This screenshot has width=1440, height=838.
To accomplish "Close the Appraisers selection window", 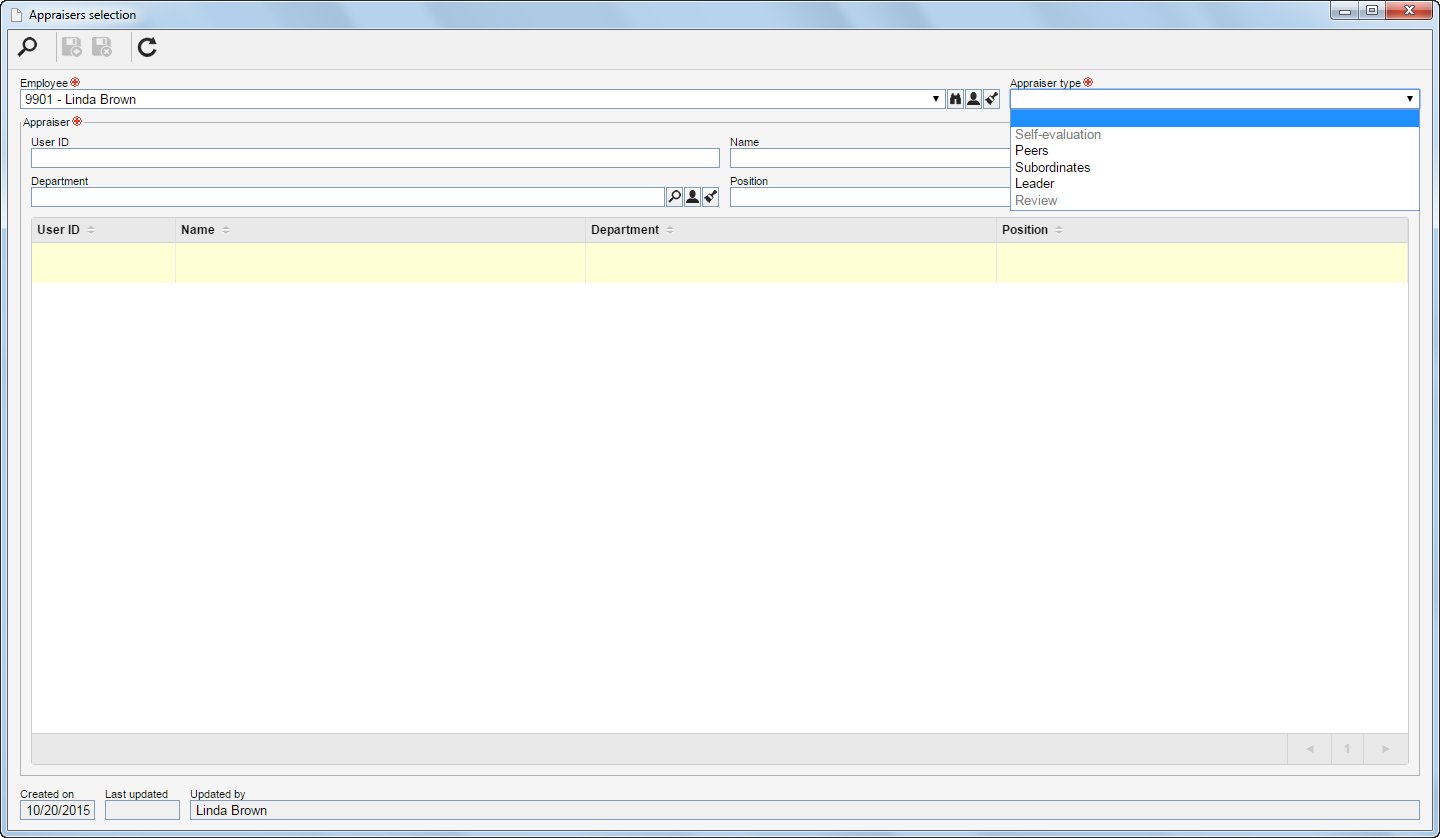I will (1410, 11).
